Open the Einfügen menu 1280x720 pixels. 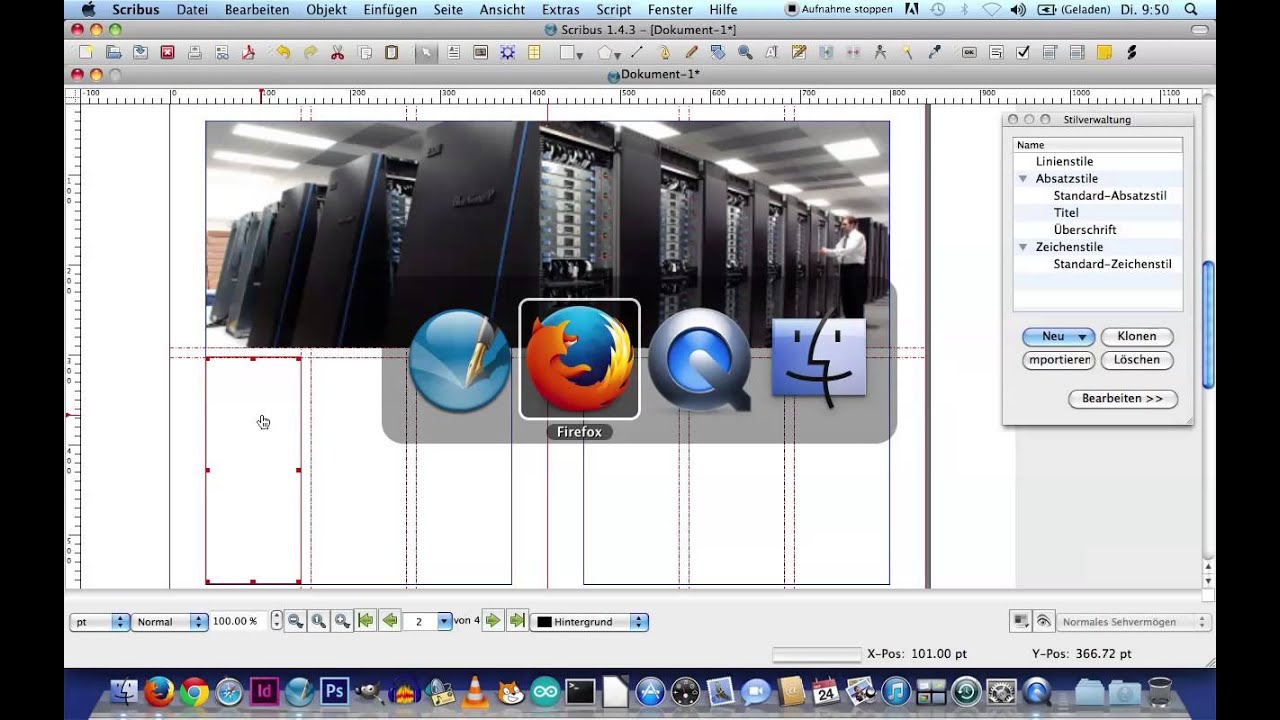point(390,9)
